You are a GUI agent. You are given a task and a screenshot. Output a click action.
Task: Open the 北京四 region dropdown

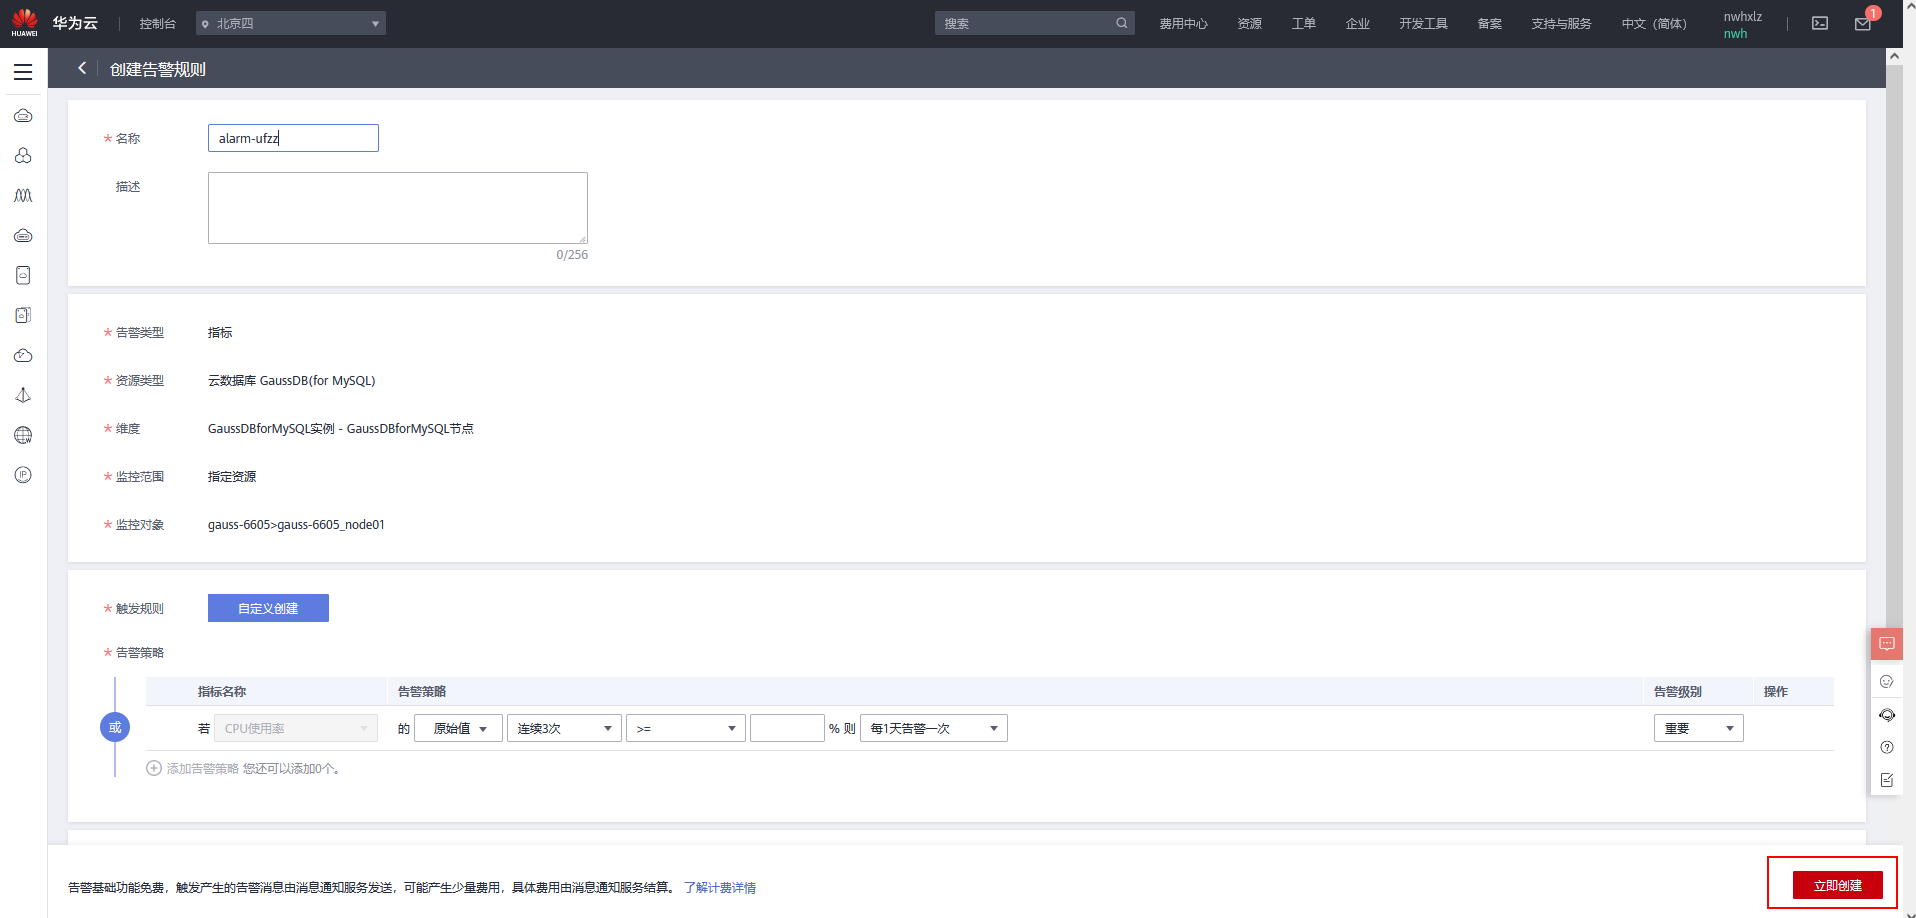(291, 23)
